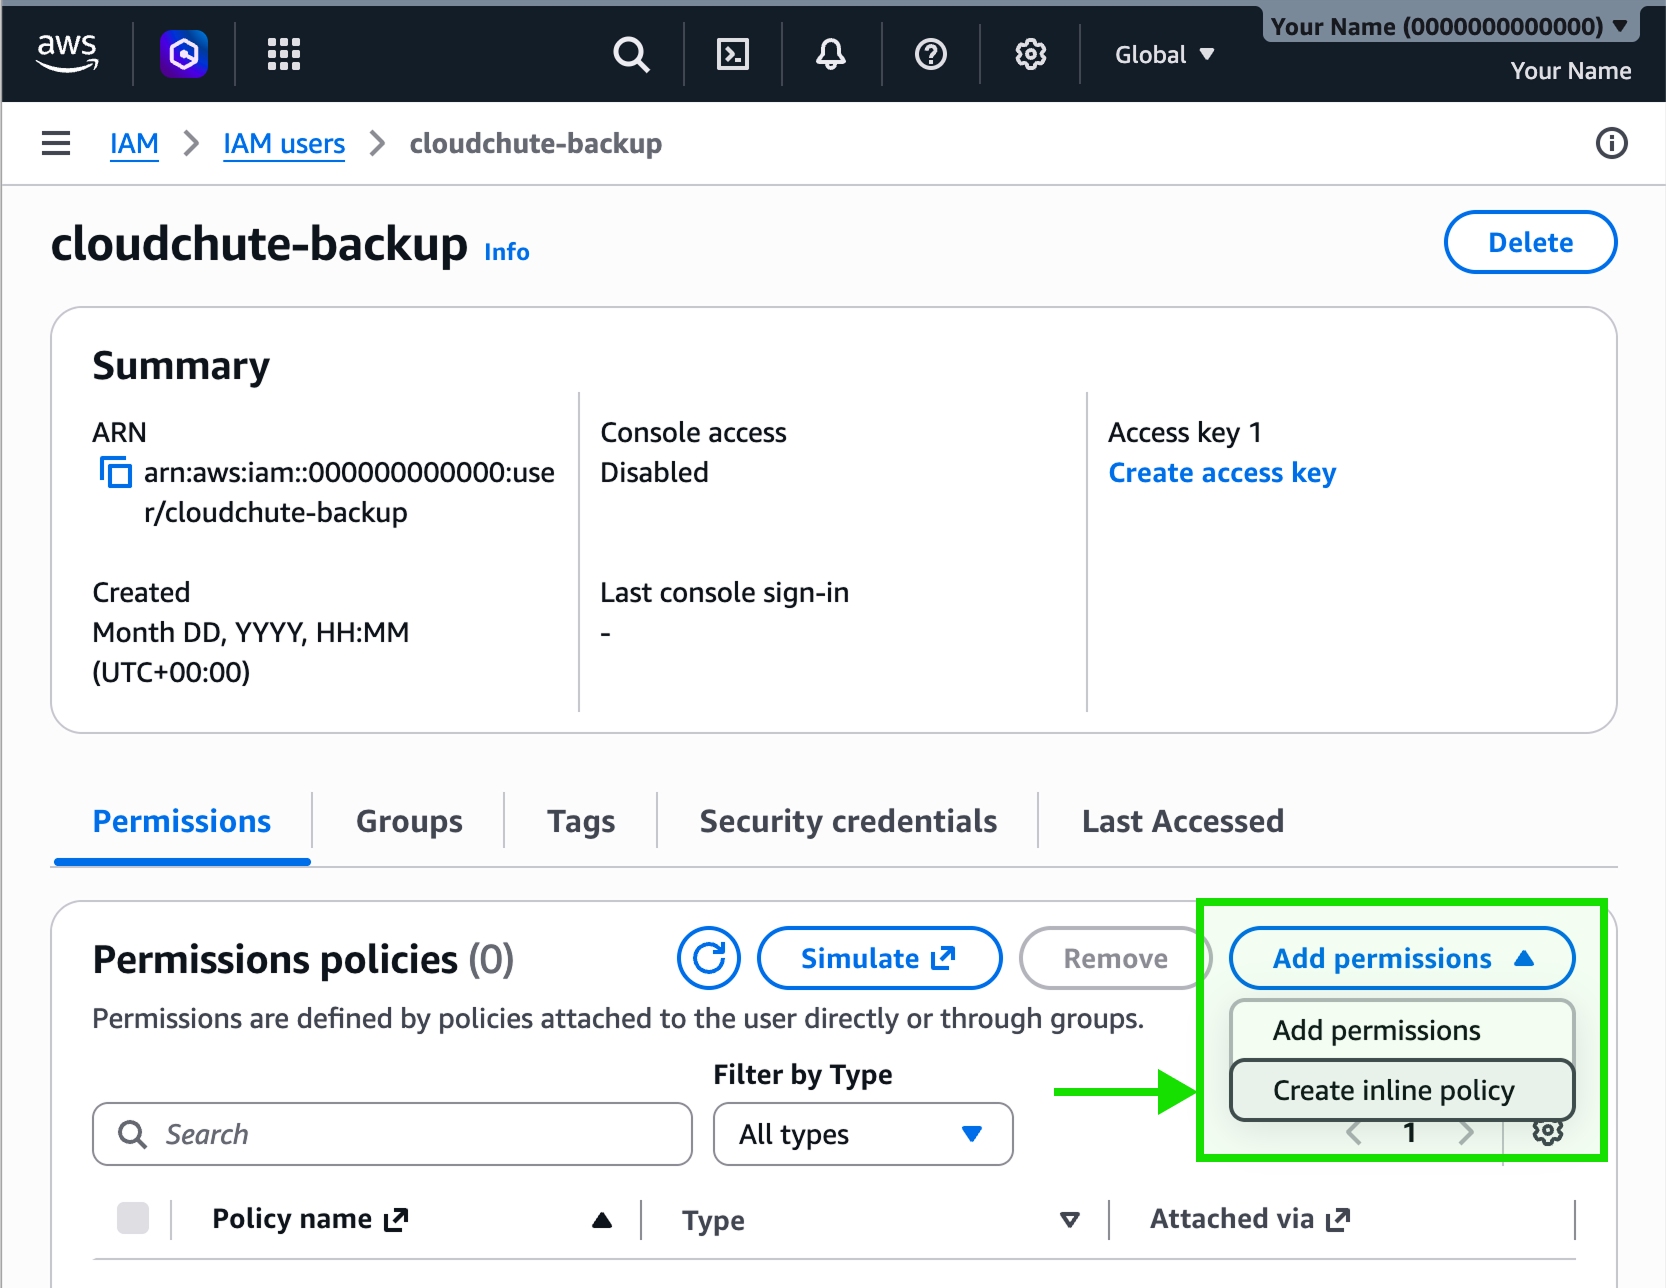
Task: Open the info panel circle icon
Action: [1611, 143]
